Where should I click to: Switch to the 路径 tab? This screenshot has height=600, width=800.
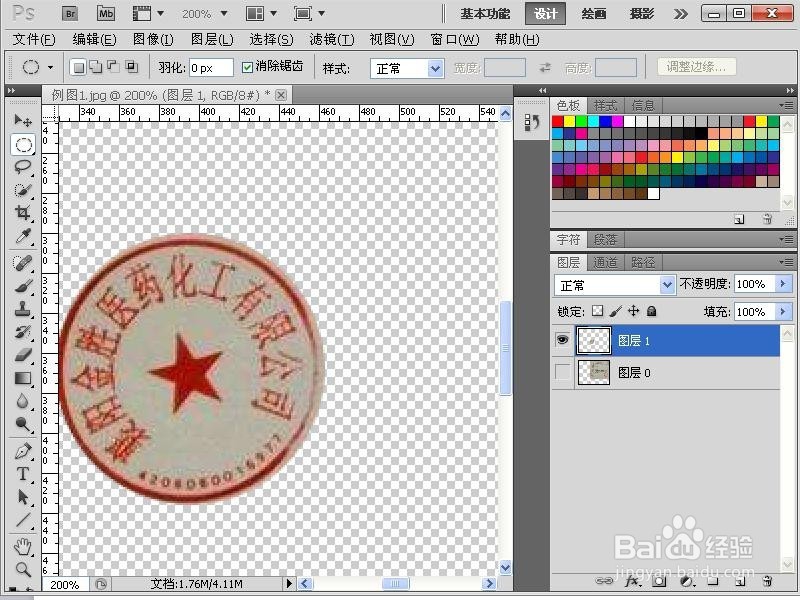643,263
